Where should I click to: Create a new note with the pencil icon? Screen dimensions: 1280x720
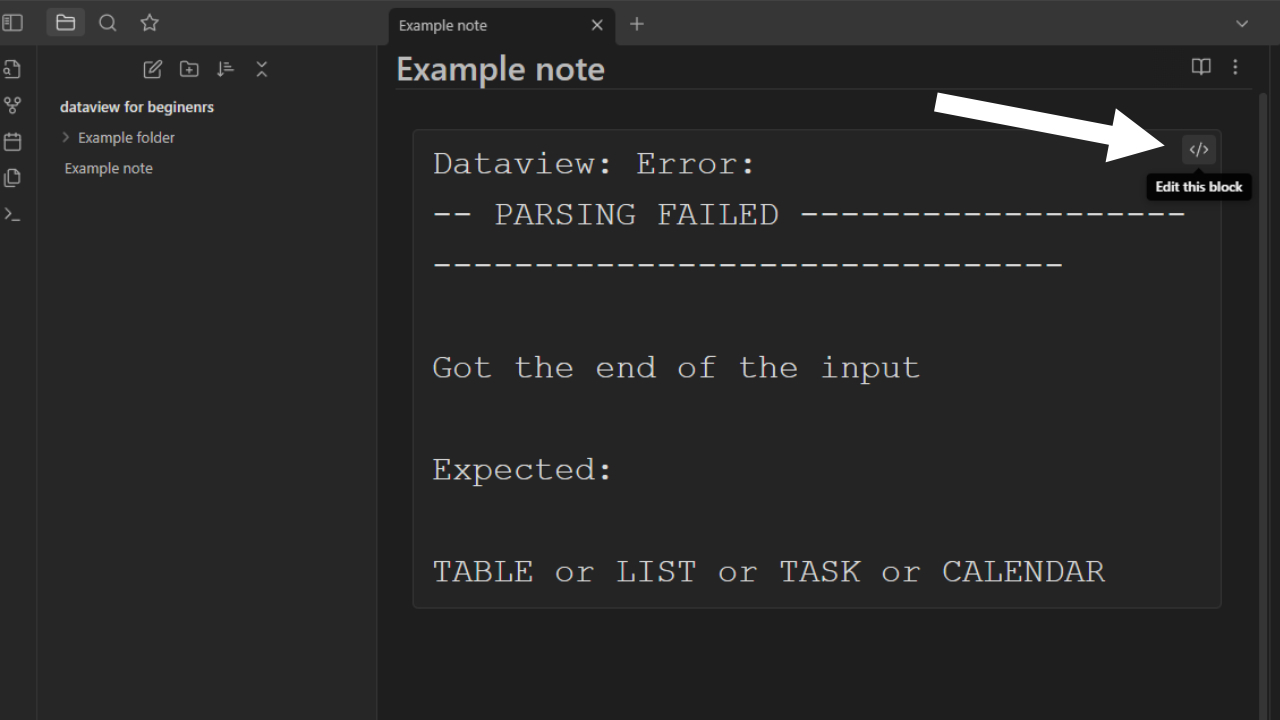click(x=152, y=68)
